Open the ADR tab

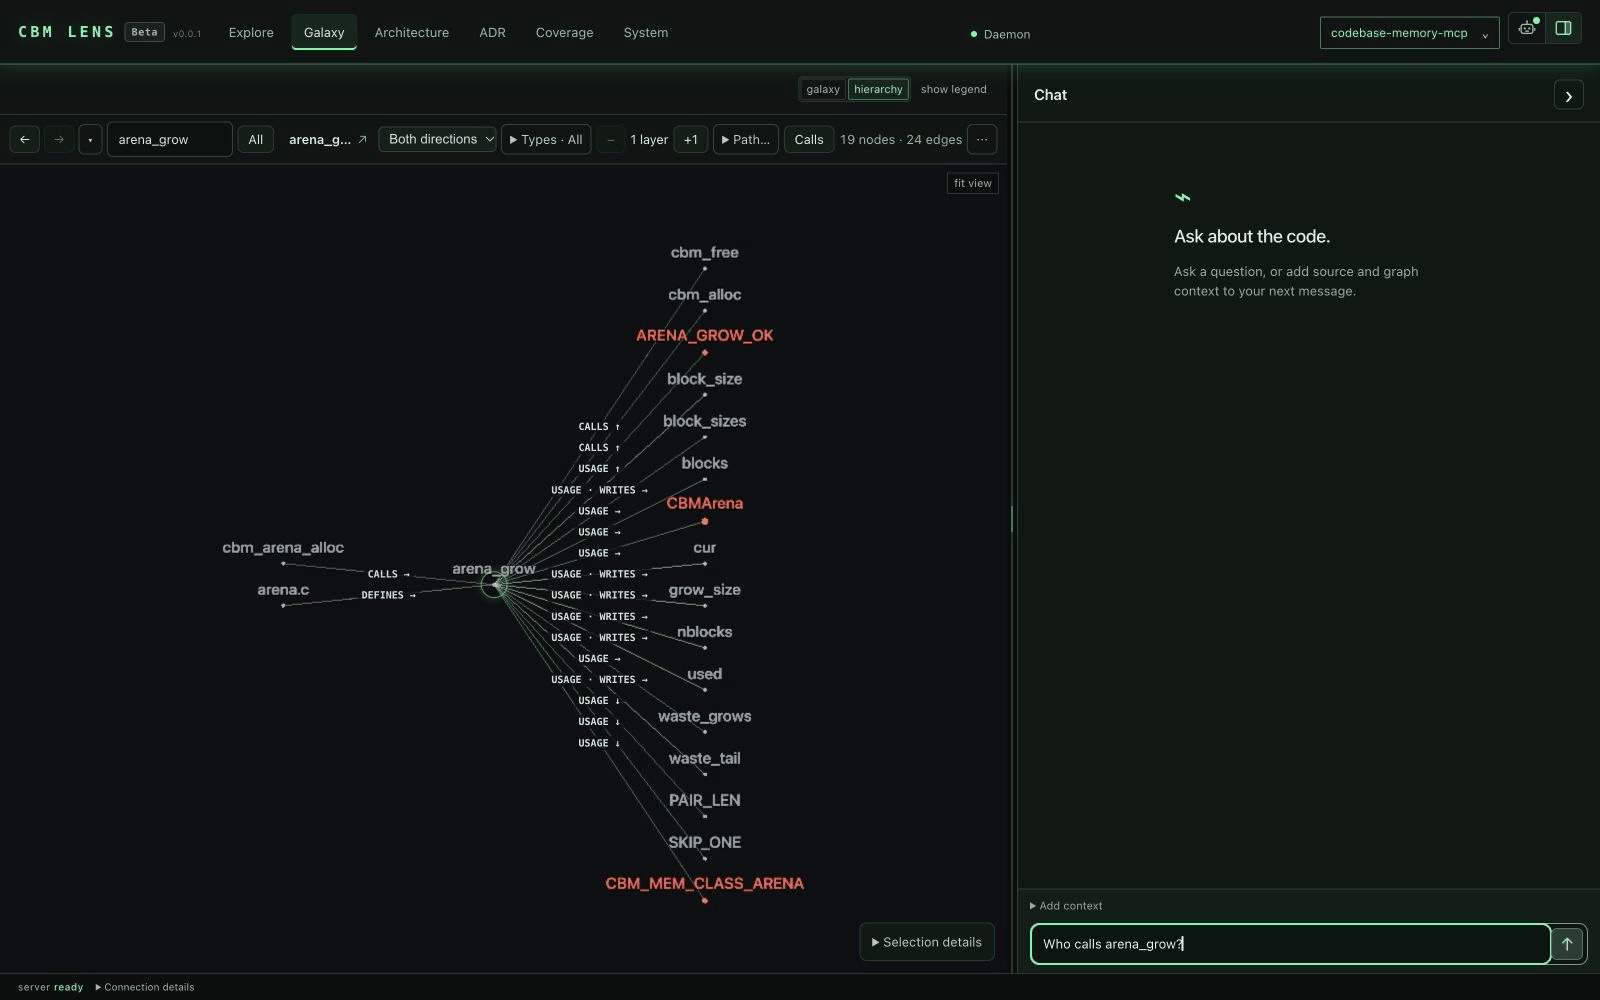pyautogui.click(x=492, y=32)
